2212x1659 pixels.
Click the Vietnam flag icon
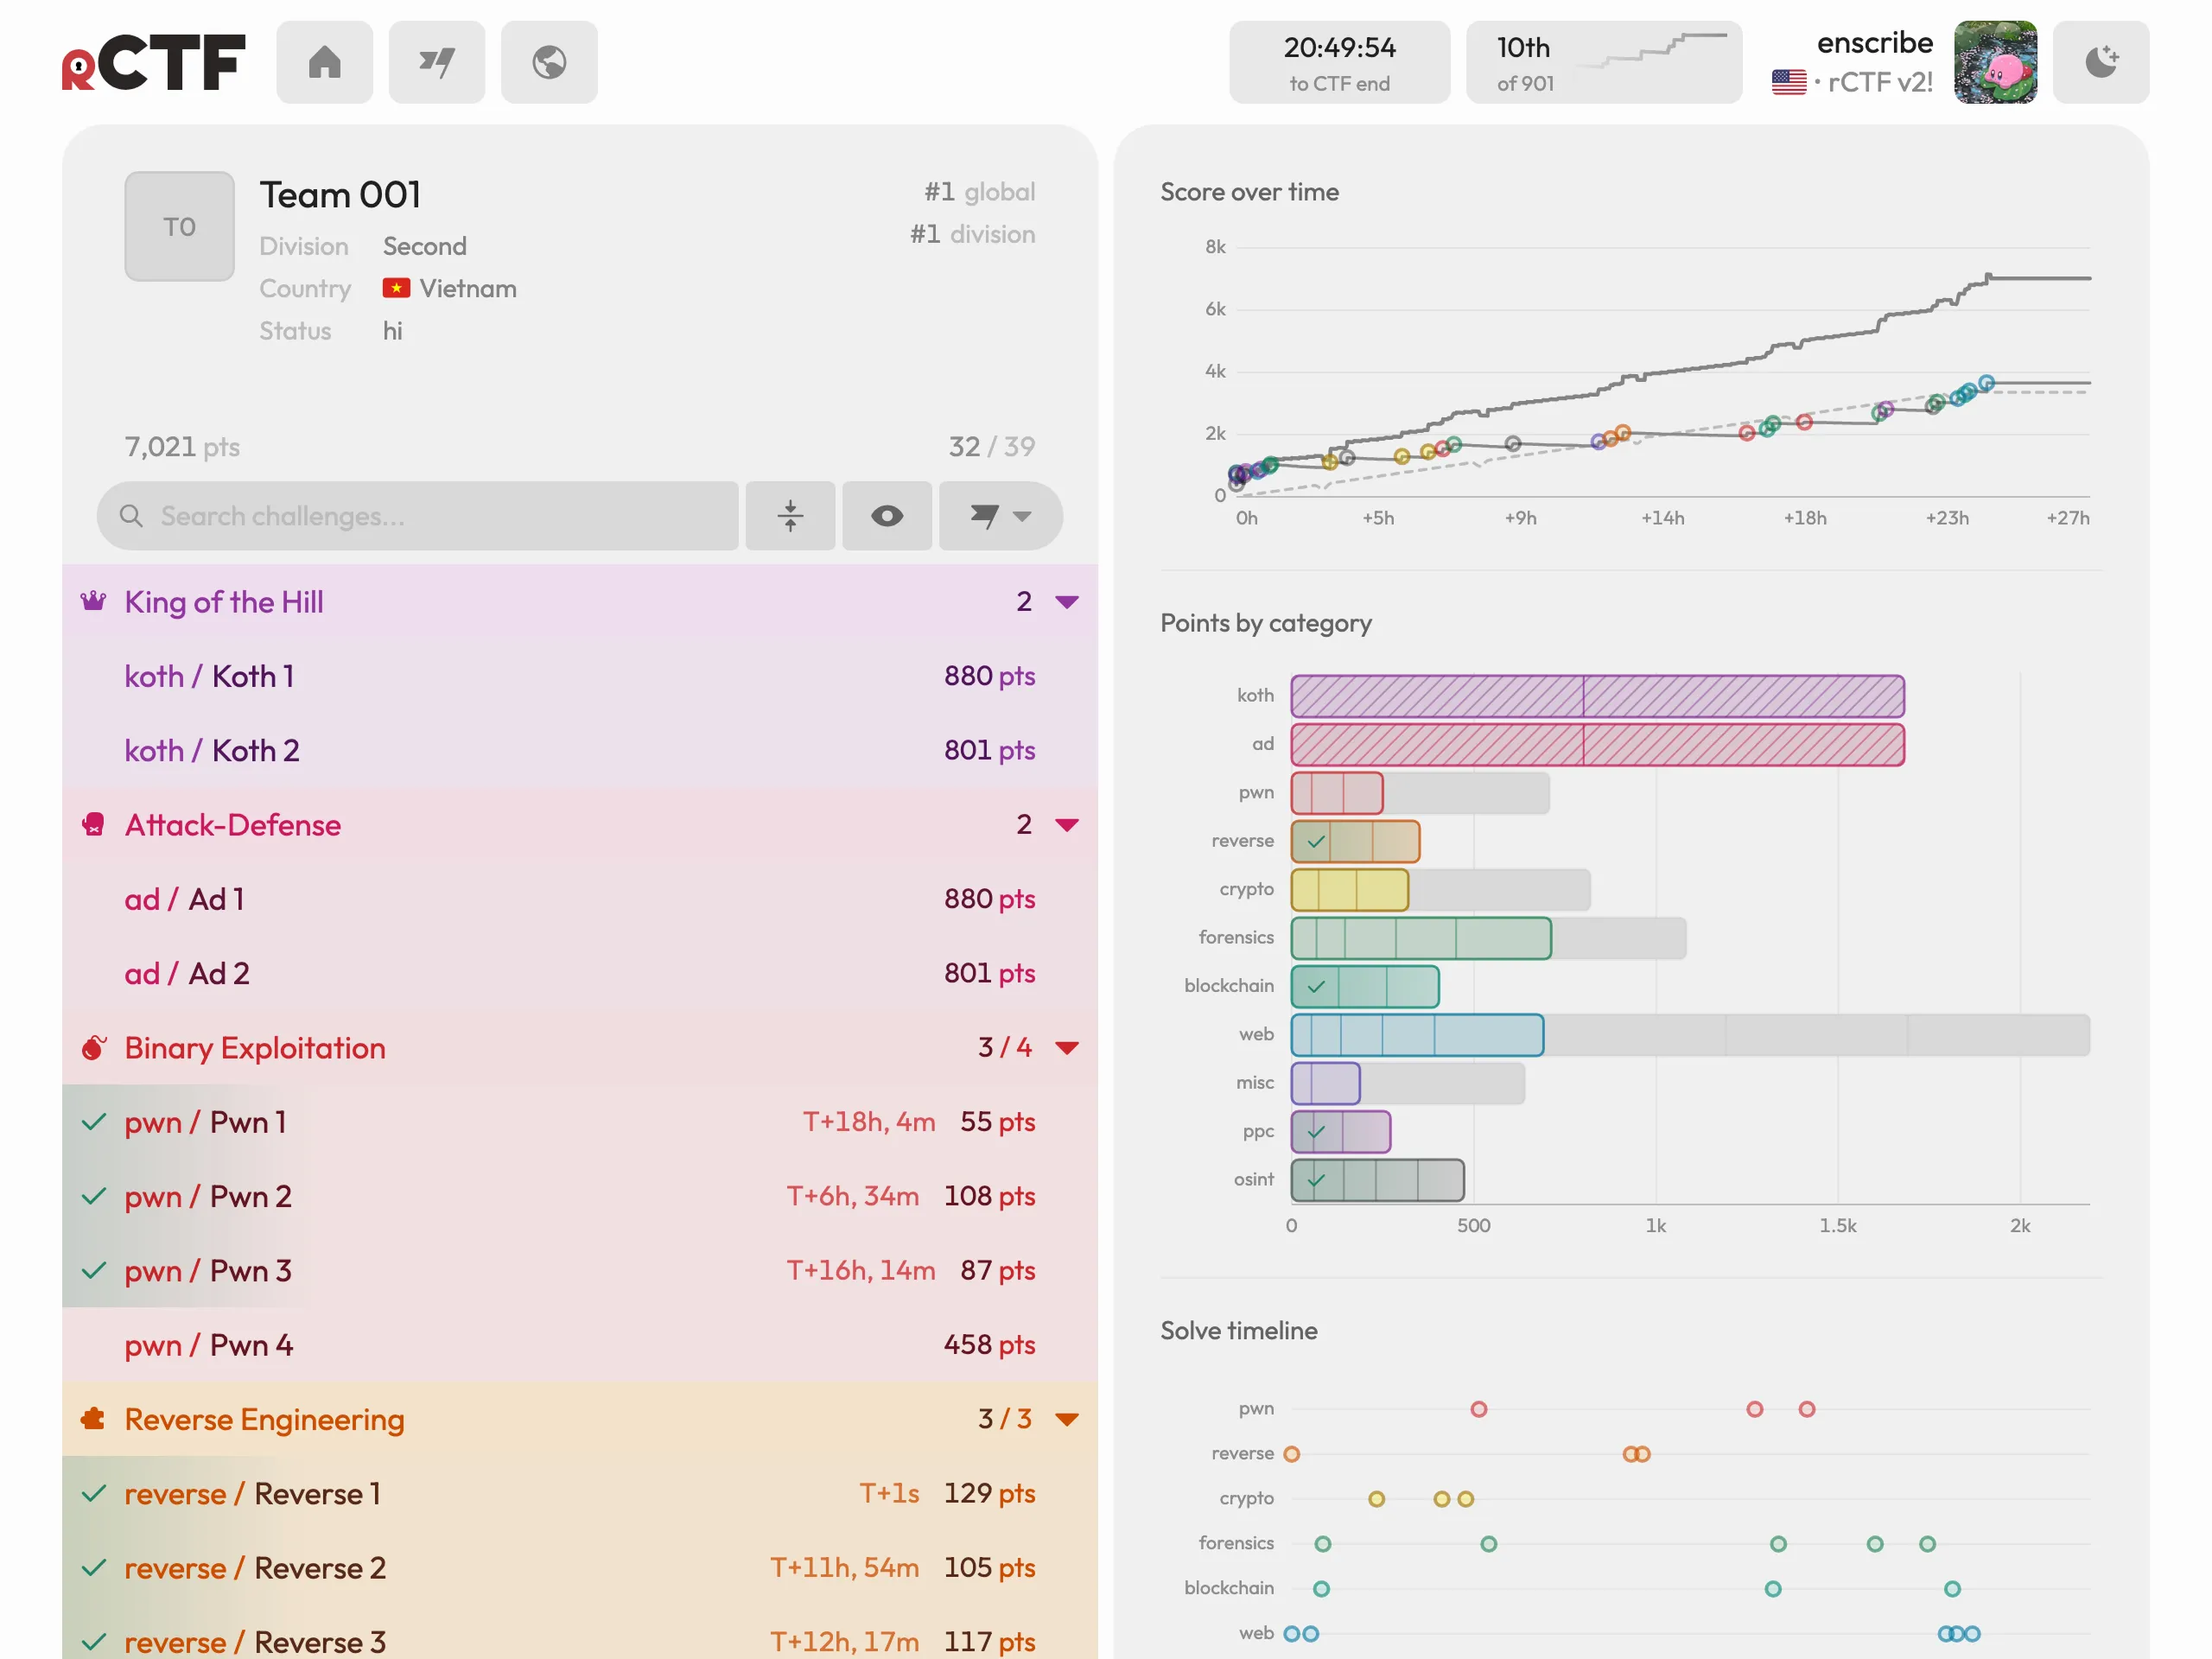pyautogui.click(x=396, y=288)
